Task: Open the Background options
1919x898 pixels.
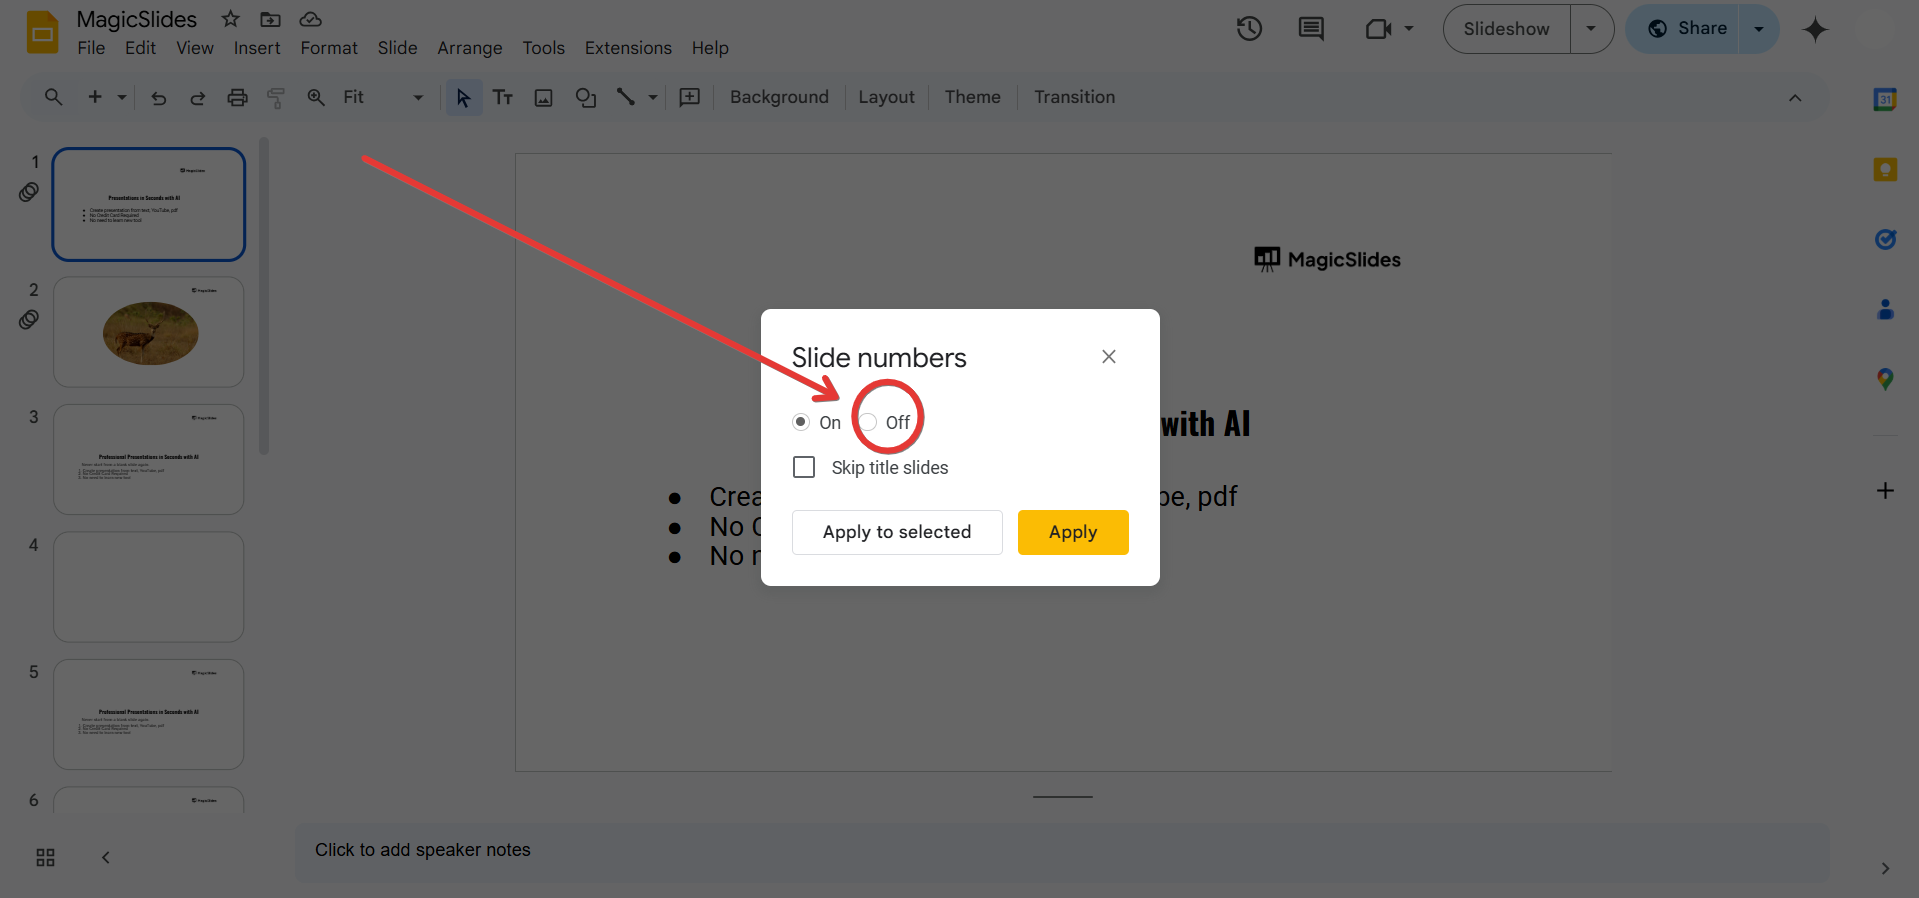Action: click(779, 97)
